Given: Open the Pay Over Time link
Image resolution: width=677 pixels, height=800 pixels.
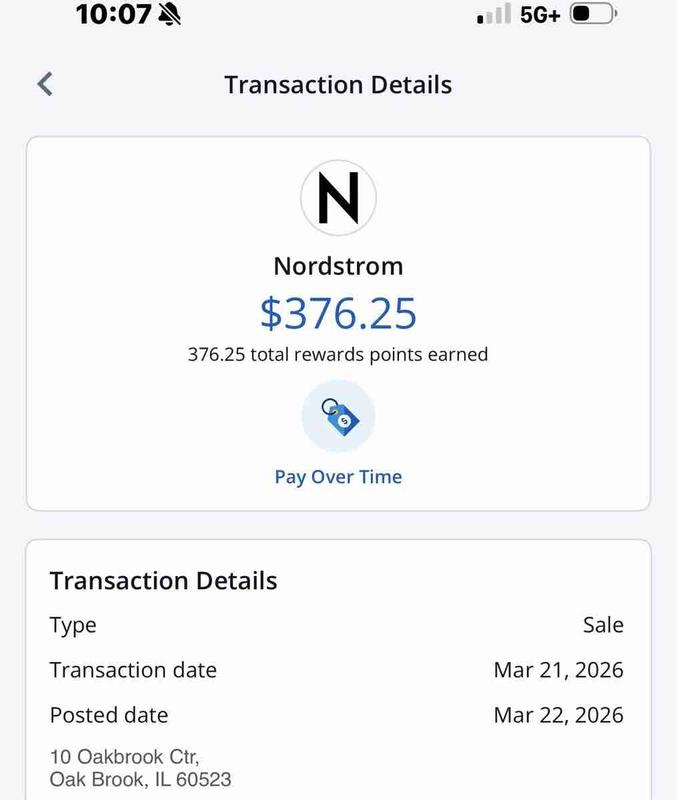Looking at the screenshot, I should click(x=338, y=477).
